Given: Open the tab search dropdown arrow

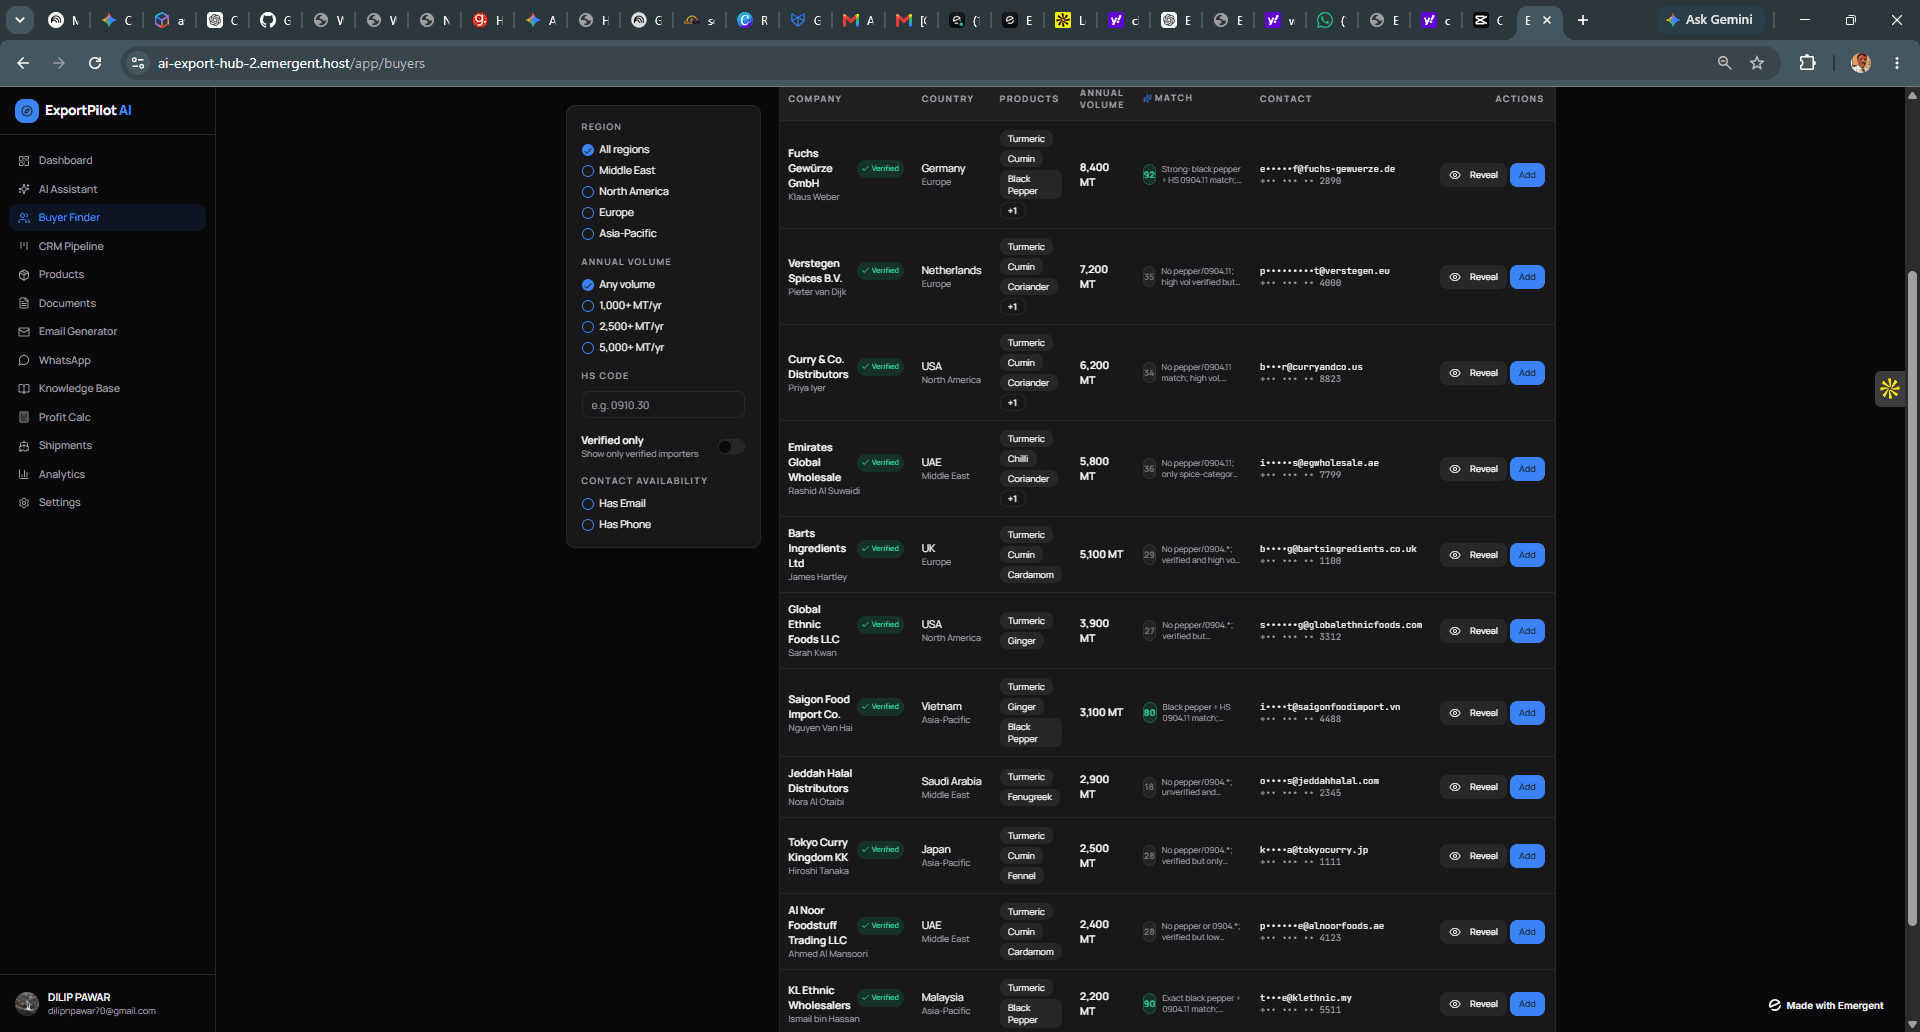Looking at the screenshot, I should [x=20, y=20].
